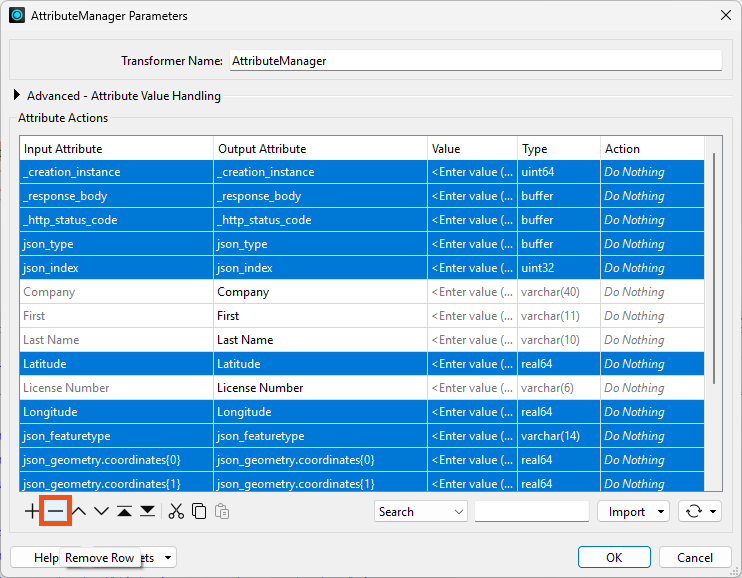Click the varchar(40) type cell for Company

pyautogui.click(x=559, y=292)
